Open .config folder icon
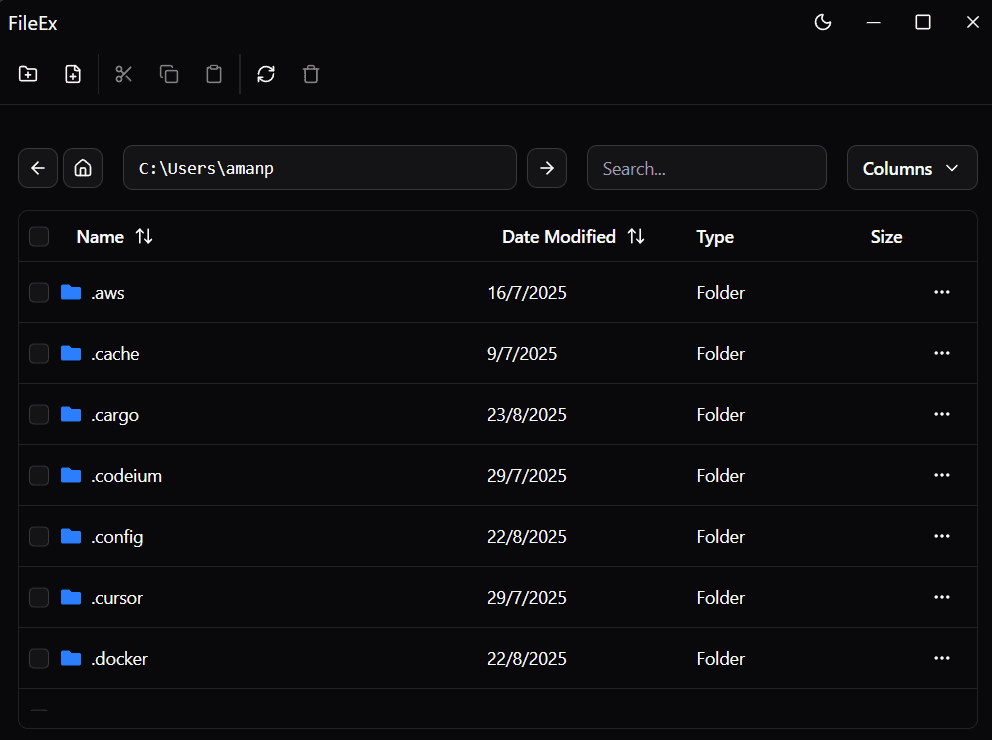Viewport: 992px width, 740px height. pos(71,536)
